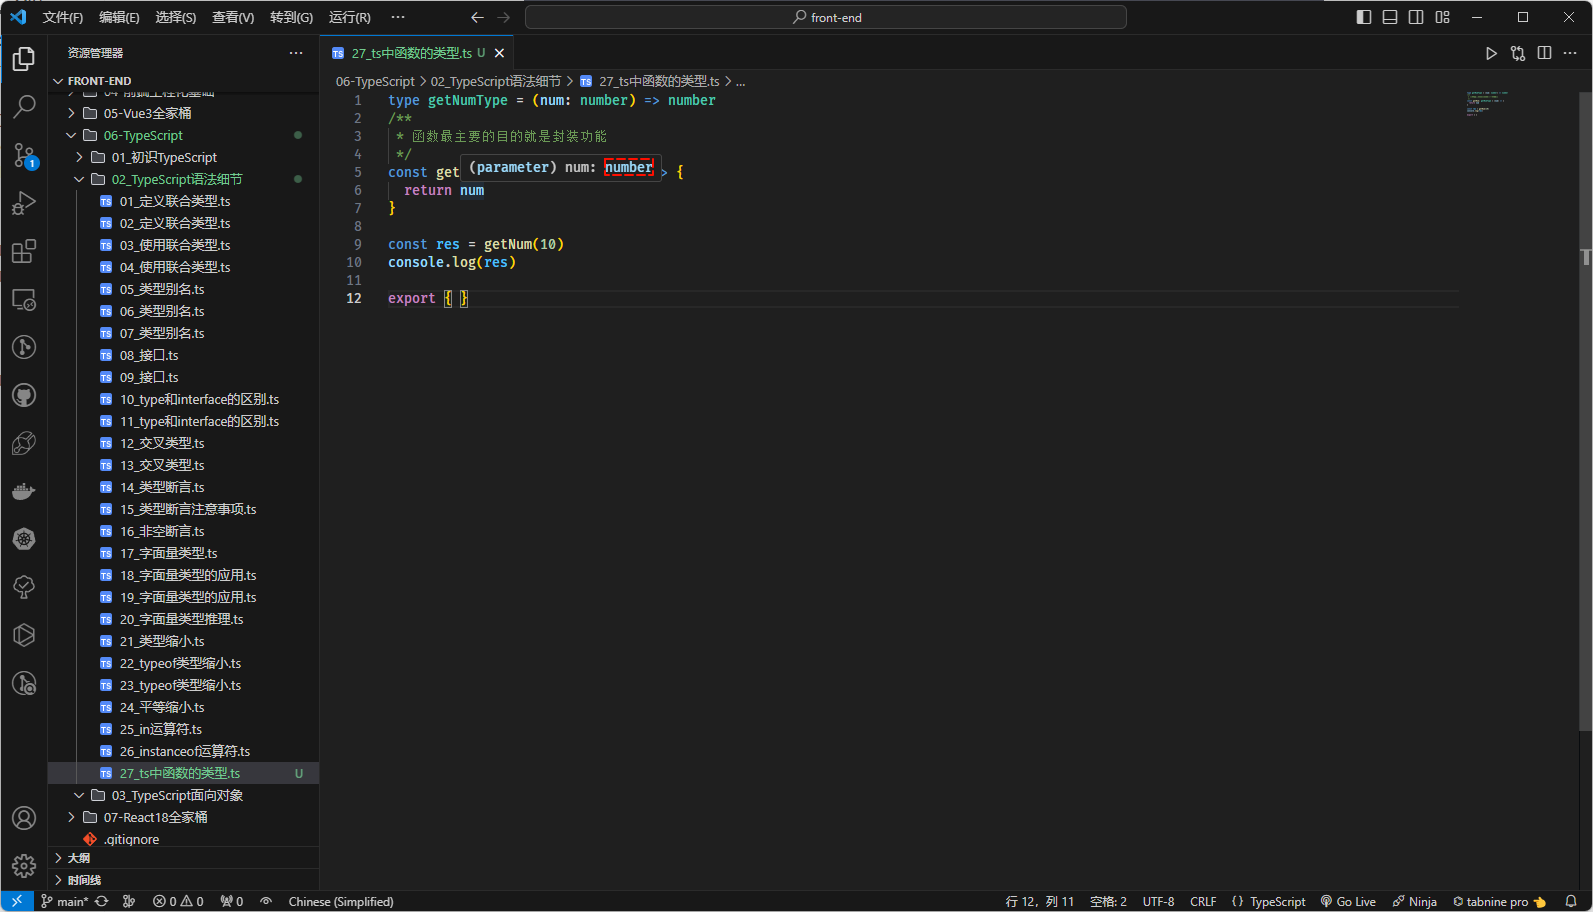1593x912 pixels.
Task: Open the Extensions view icon
Action: click(x=24, y=251)
